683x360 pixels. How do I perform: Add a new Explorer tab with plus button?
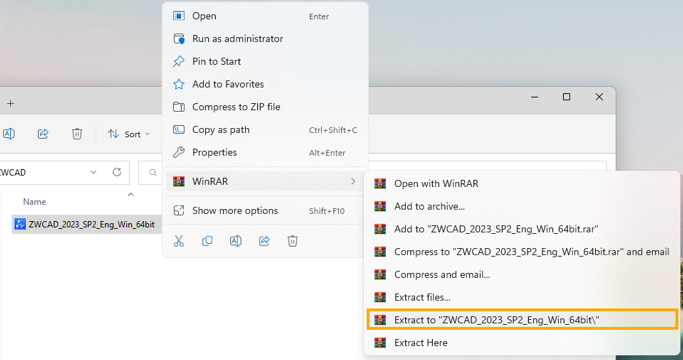click(x=10, y=103)
